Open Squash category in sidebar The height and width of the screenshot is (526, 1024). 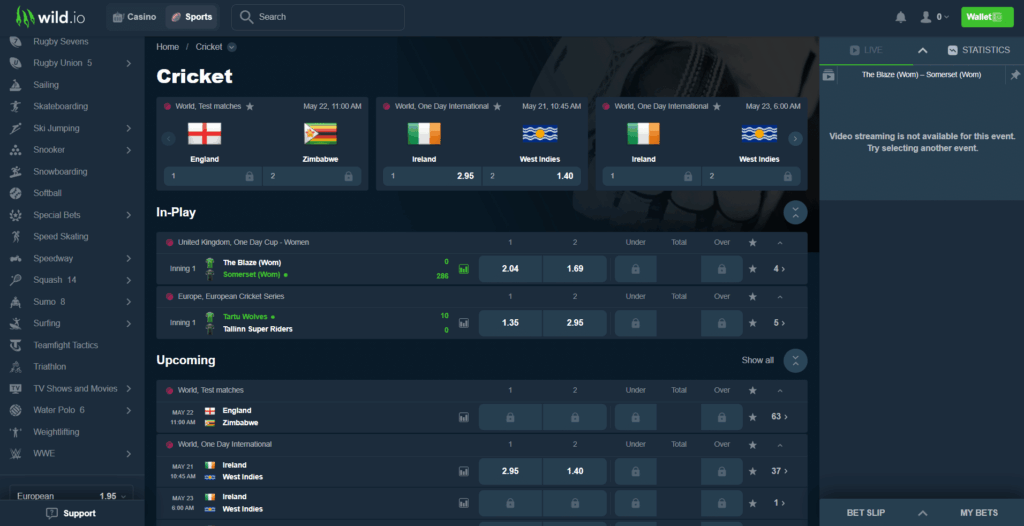click(71, 280)
